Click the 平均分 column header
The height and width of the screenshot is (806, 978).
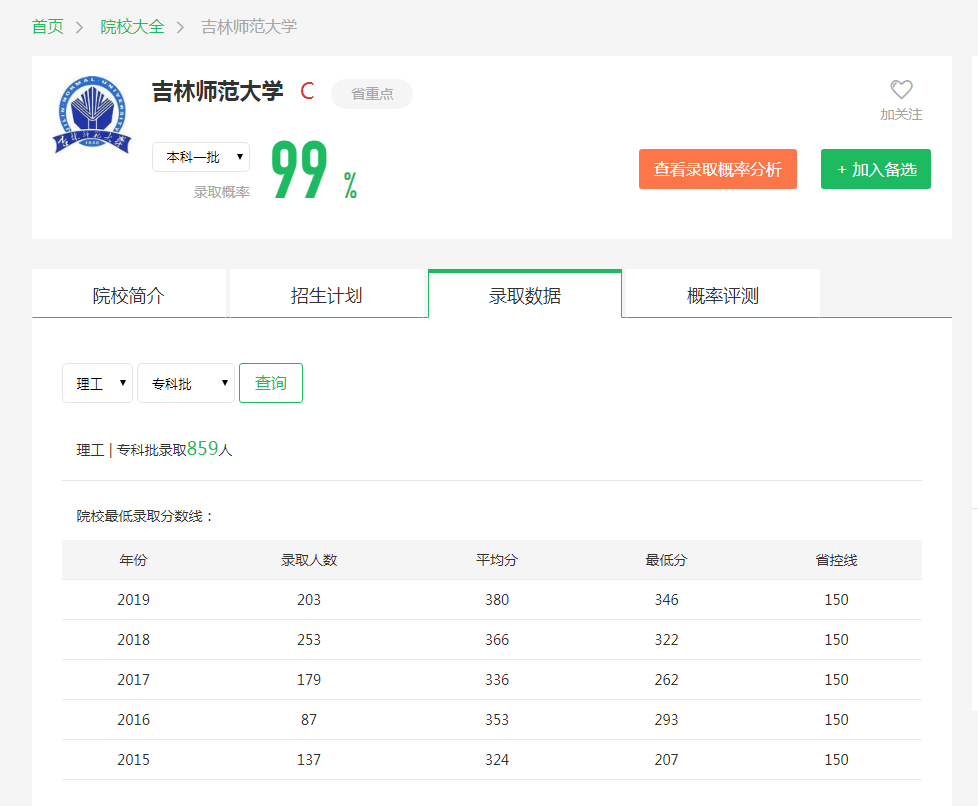tap(496, 560)
